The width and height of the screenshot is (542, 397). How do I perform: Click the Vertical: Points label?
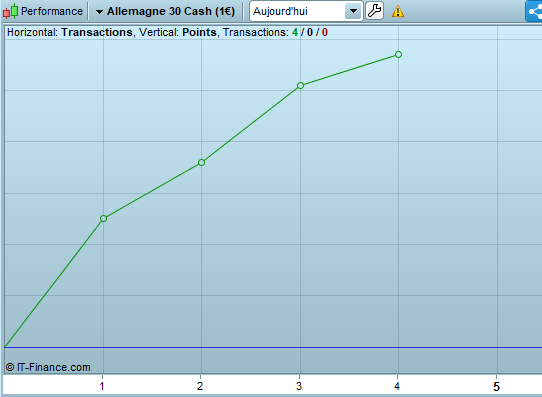click(x=178, y=32)
